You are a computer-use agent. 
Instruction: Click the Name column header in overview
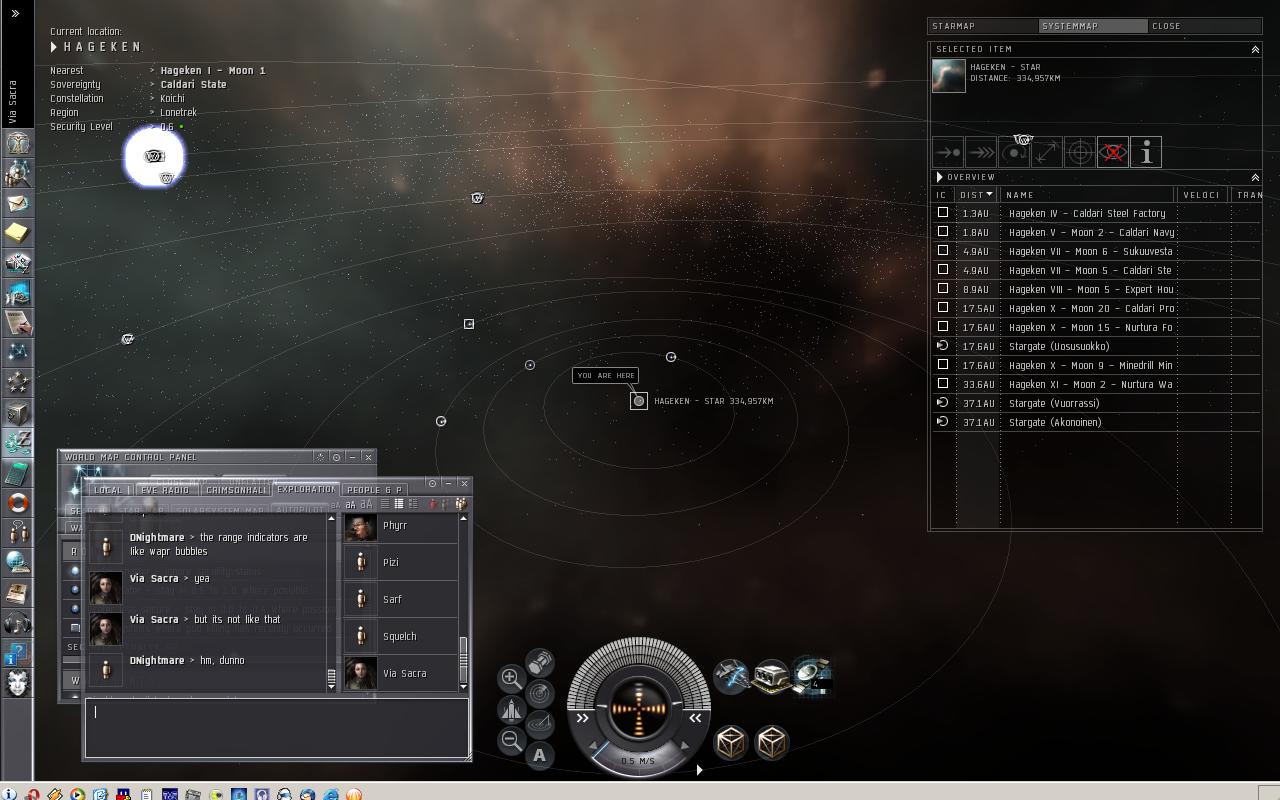click(x=1088, y=195)
